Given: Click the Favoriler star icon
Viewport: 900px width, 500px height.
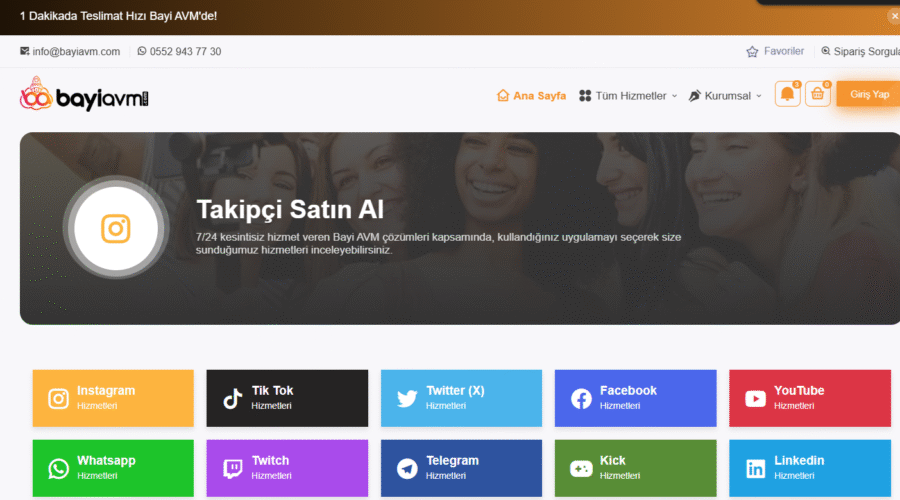Looking at the screenshot, I should coord(752,52).
